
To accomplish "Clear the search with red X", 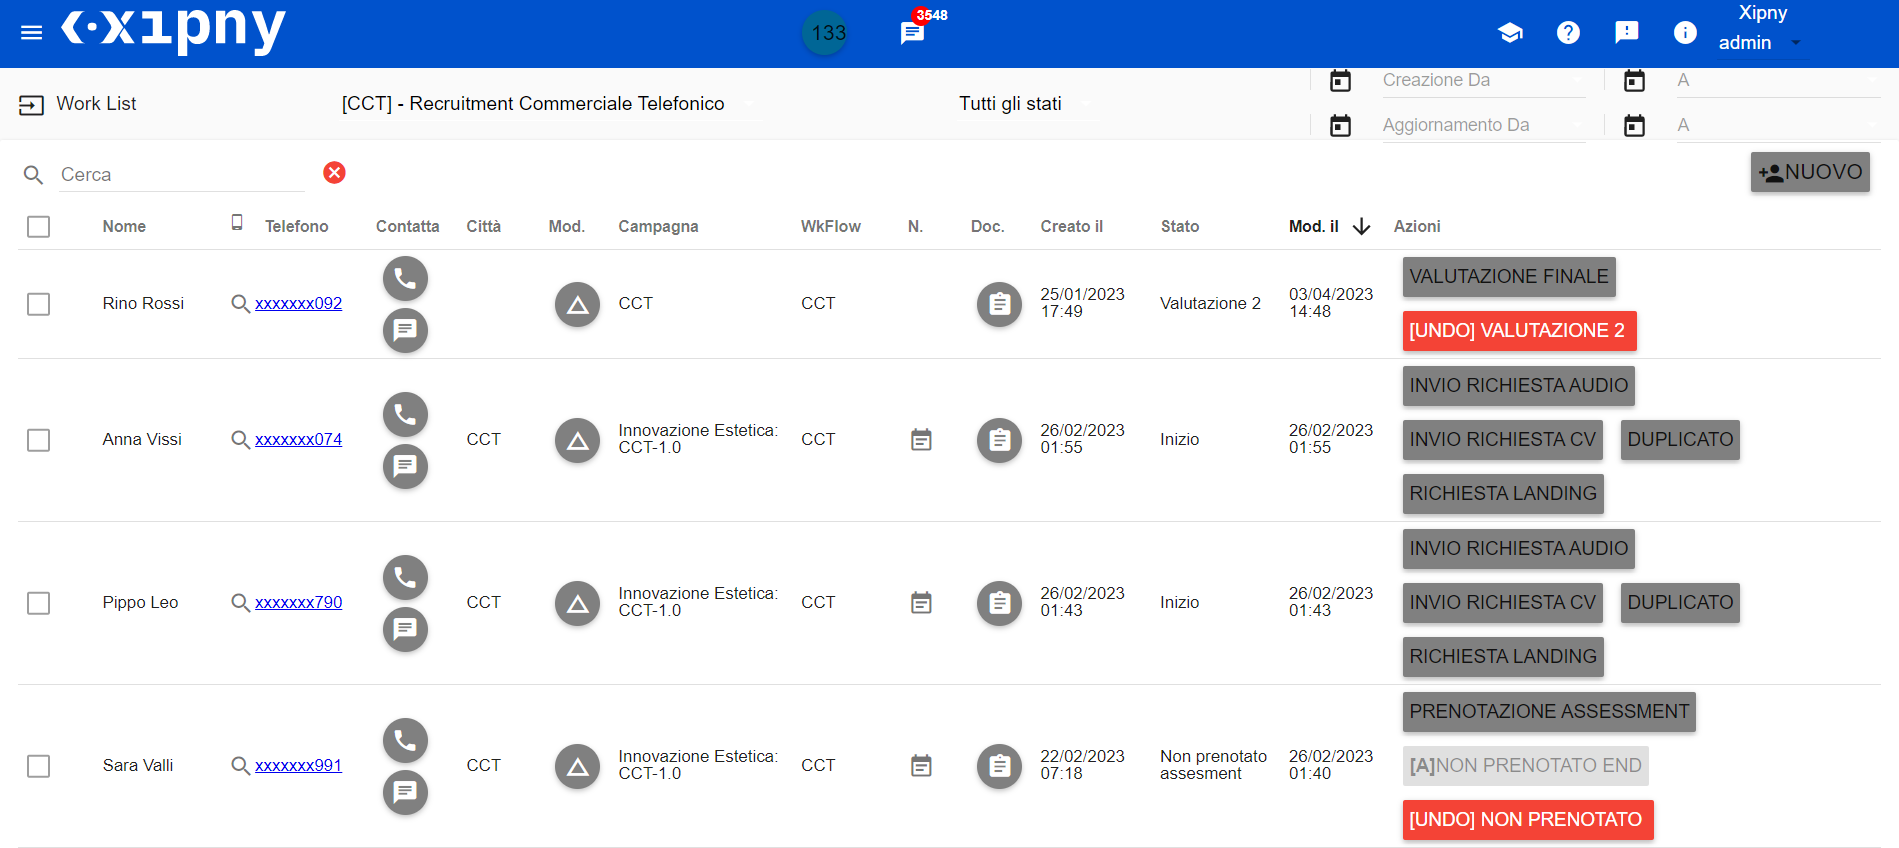I will point(334,173).
